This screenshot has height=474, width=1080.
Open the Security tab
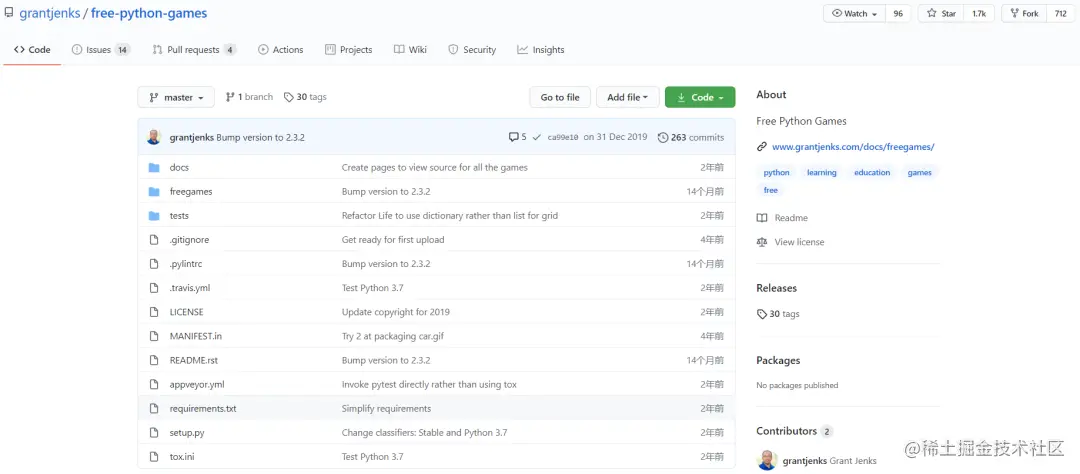click(472, 50)
